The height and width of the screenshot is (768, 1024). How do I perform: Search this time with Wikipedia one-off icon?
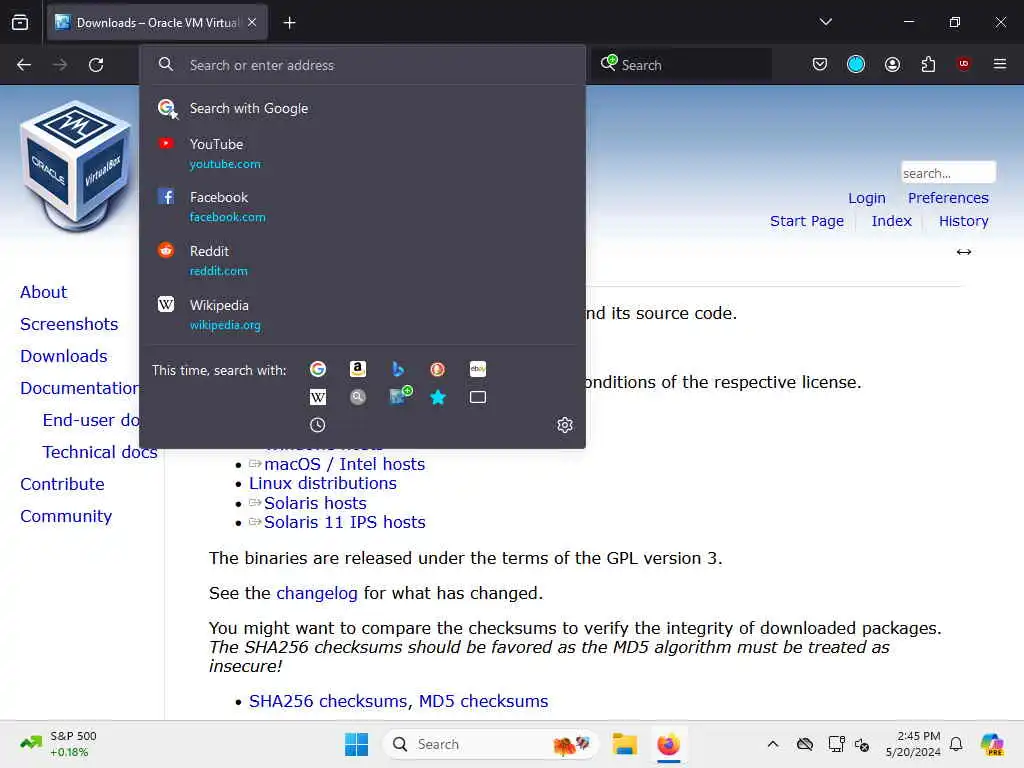(x=317, y=397)
